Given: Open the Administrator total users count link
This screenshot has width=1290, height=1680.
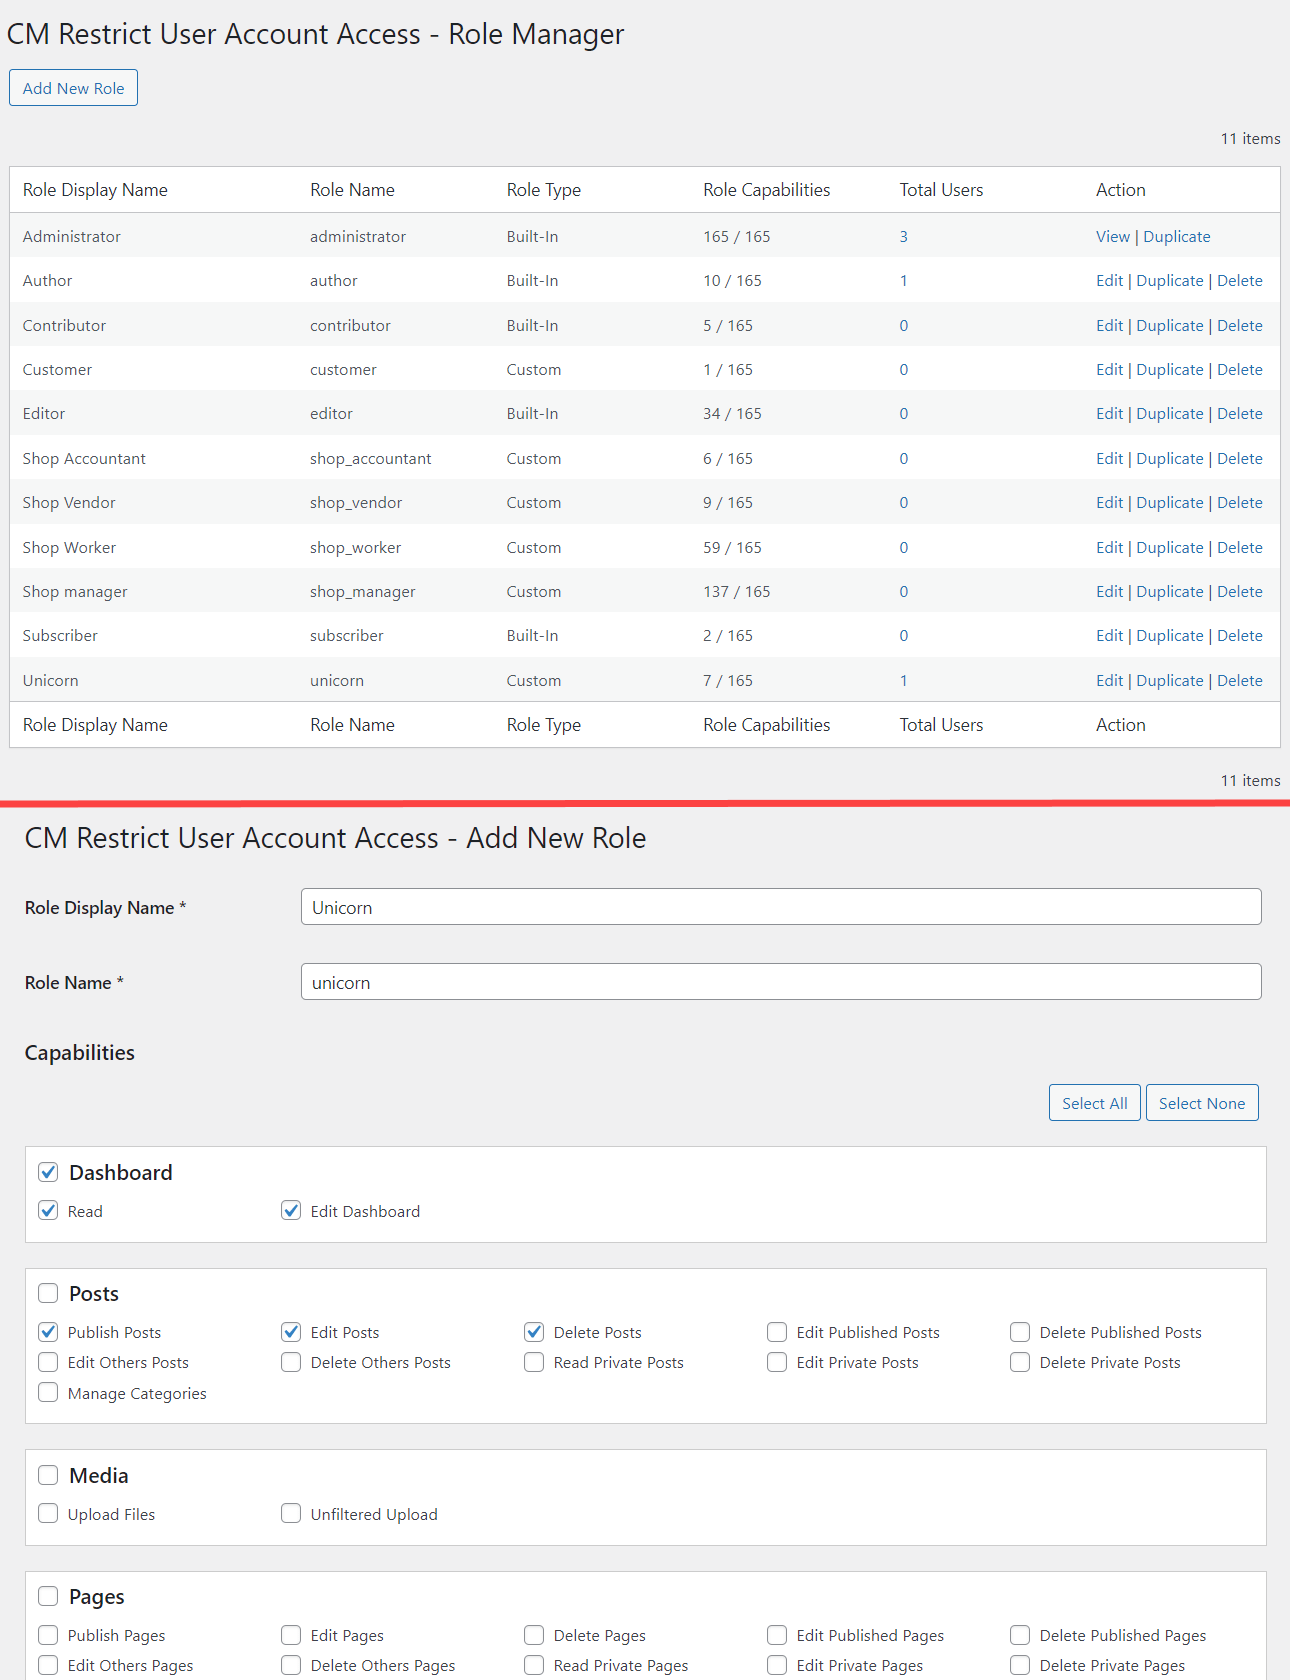Looking at the screenshot, I should tap(903, 237).
